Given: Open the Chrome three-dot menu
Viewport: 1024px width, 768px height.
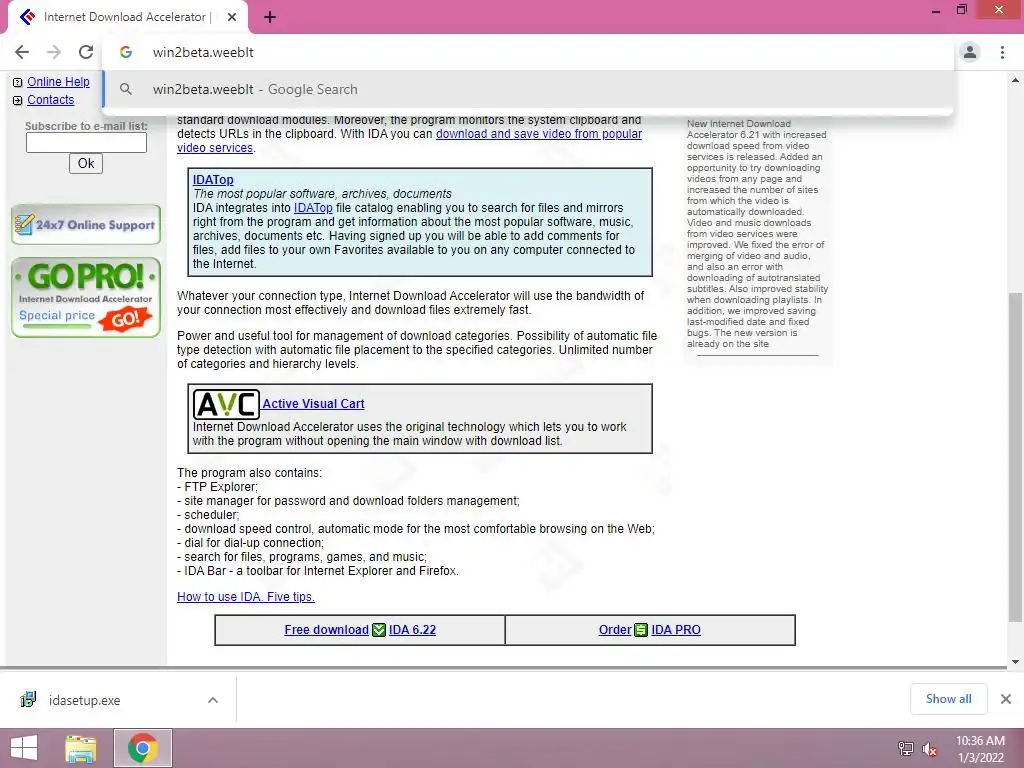Looking at the screenshot, I should click(x=1002, y=52).
